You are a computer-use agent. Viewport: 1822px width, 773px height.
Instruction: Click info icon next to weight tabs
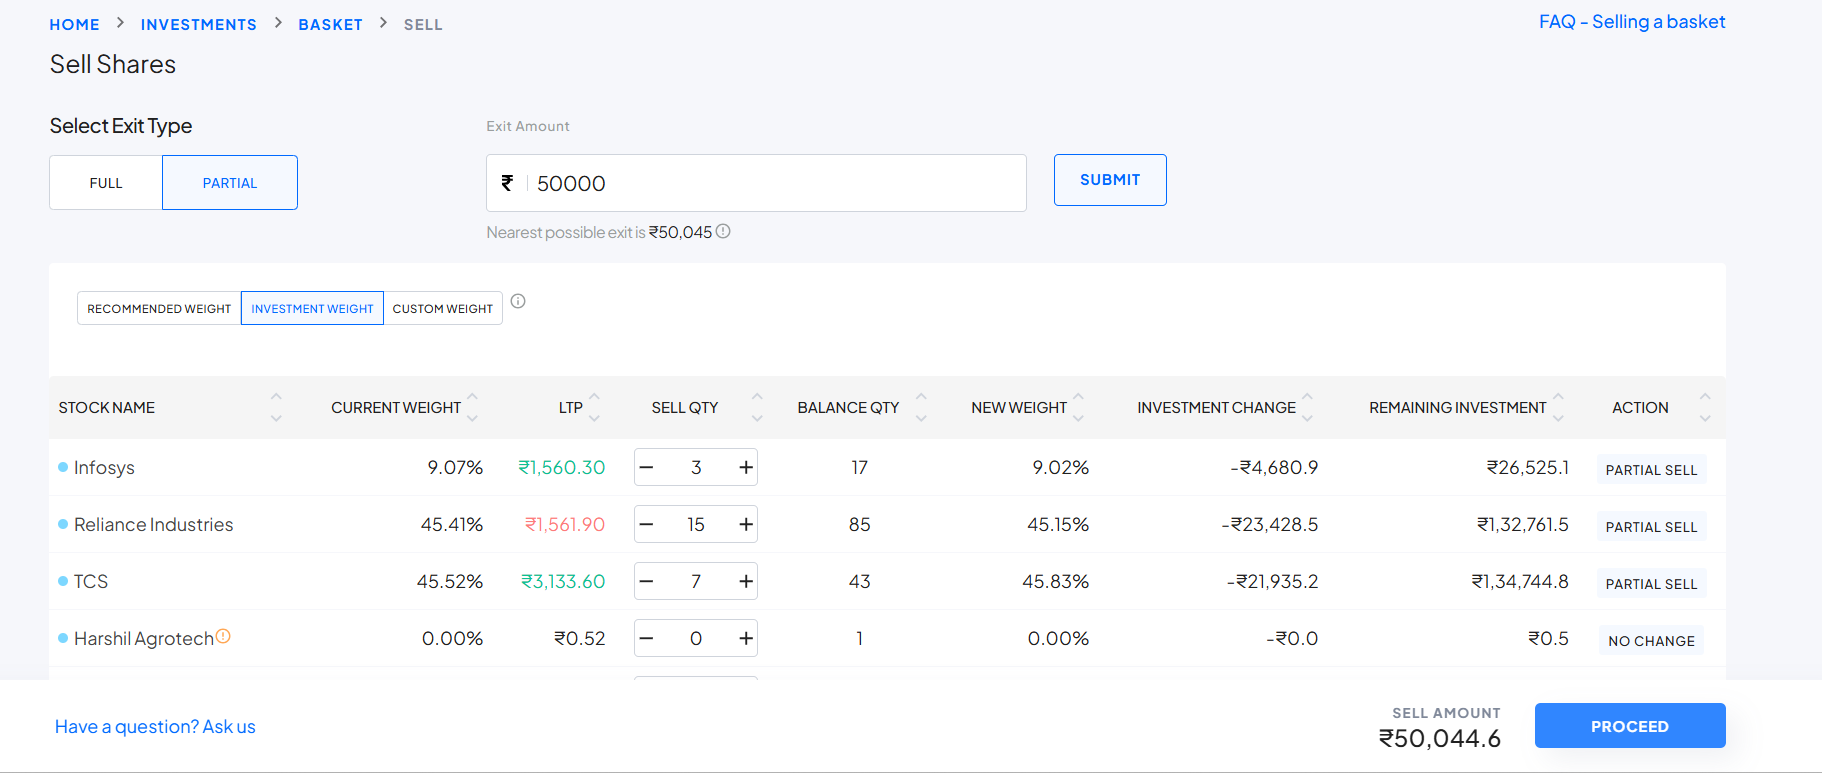tap(518, 301)
